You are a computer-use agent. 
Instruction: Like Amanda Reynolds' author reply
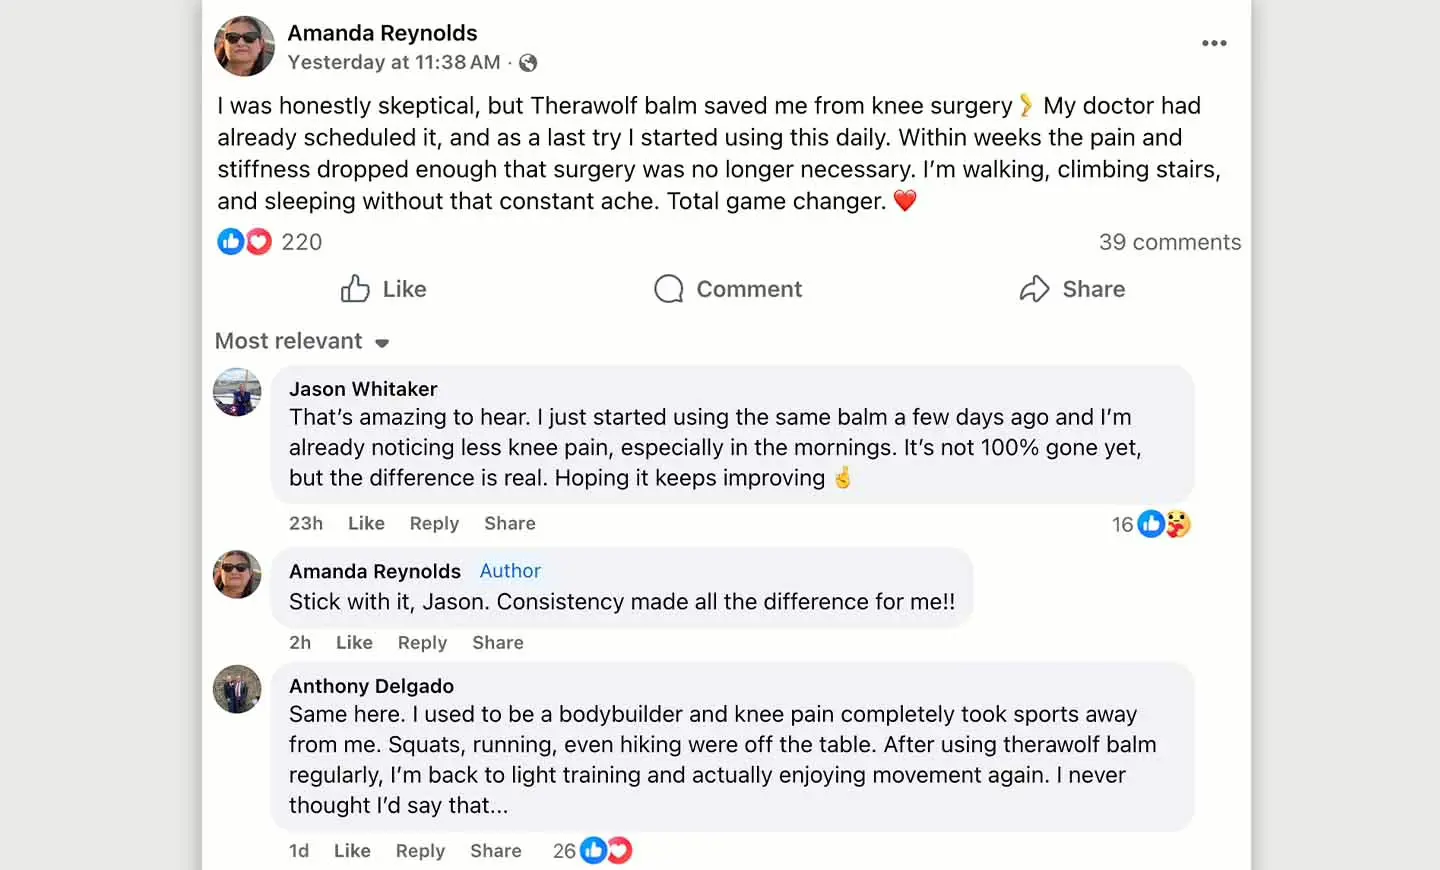click(354, 642)
